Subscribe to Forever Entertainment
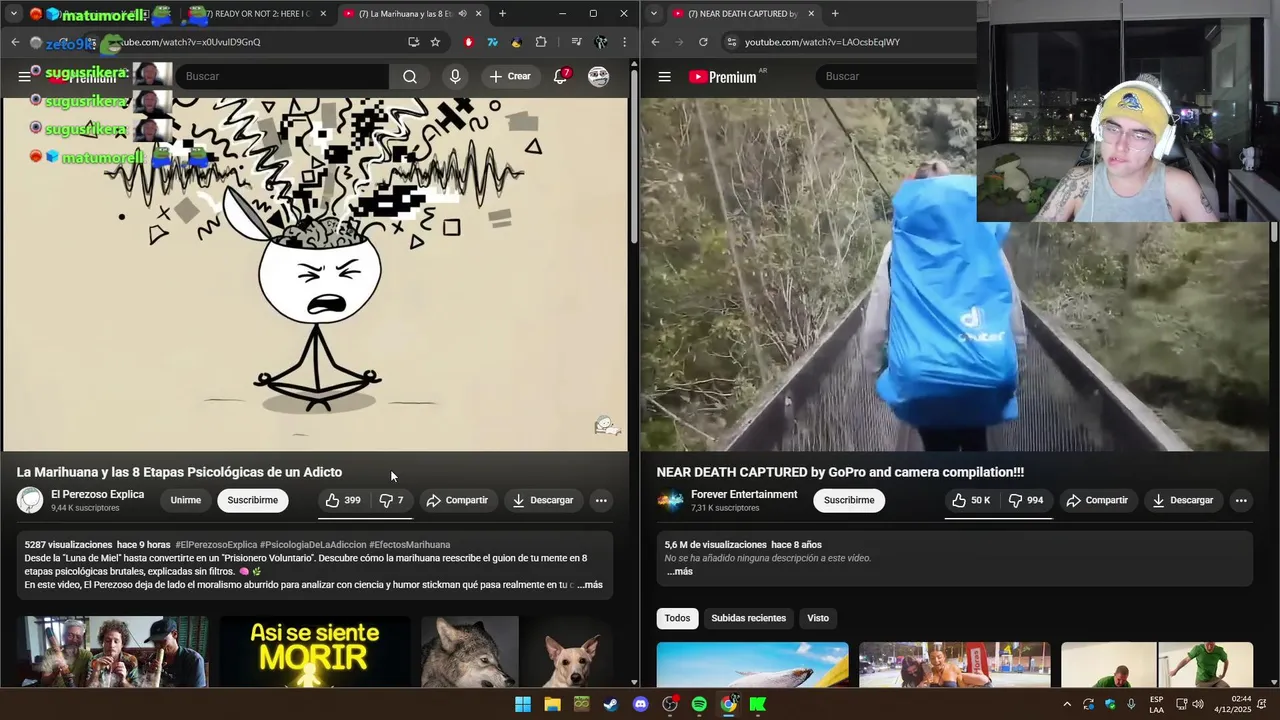The image size is (1280, 720). [x=849, y=500]
